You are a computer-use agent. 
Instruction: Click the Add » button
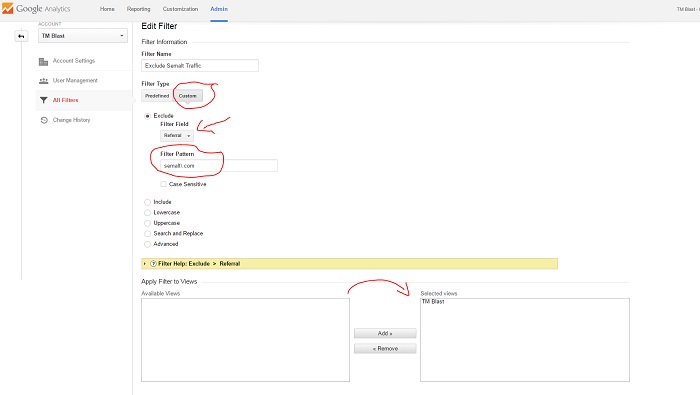385,333
